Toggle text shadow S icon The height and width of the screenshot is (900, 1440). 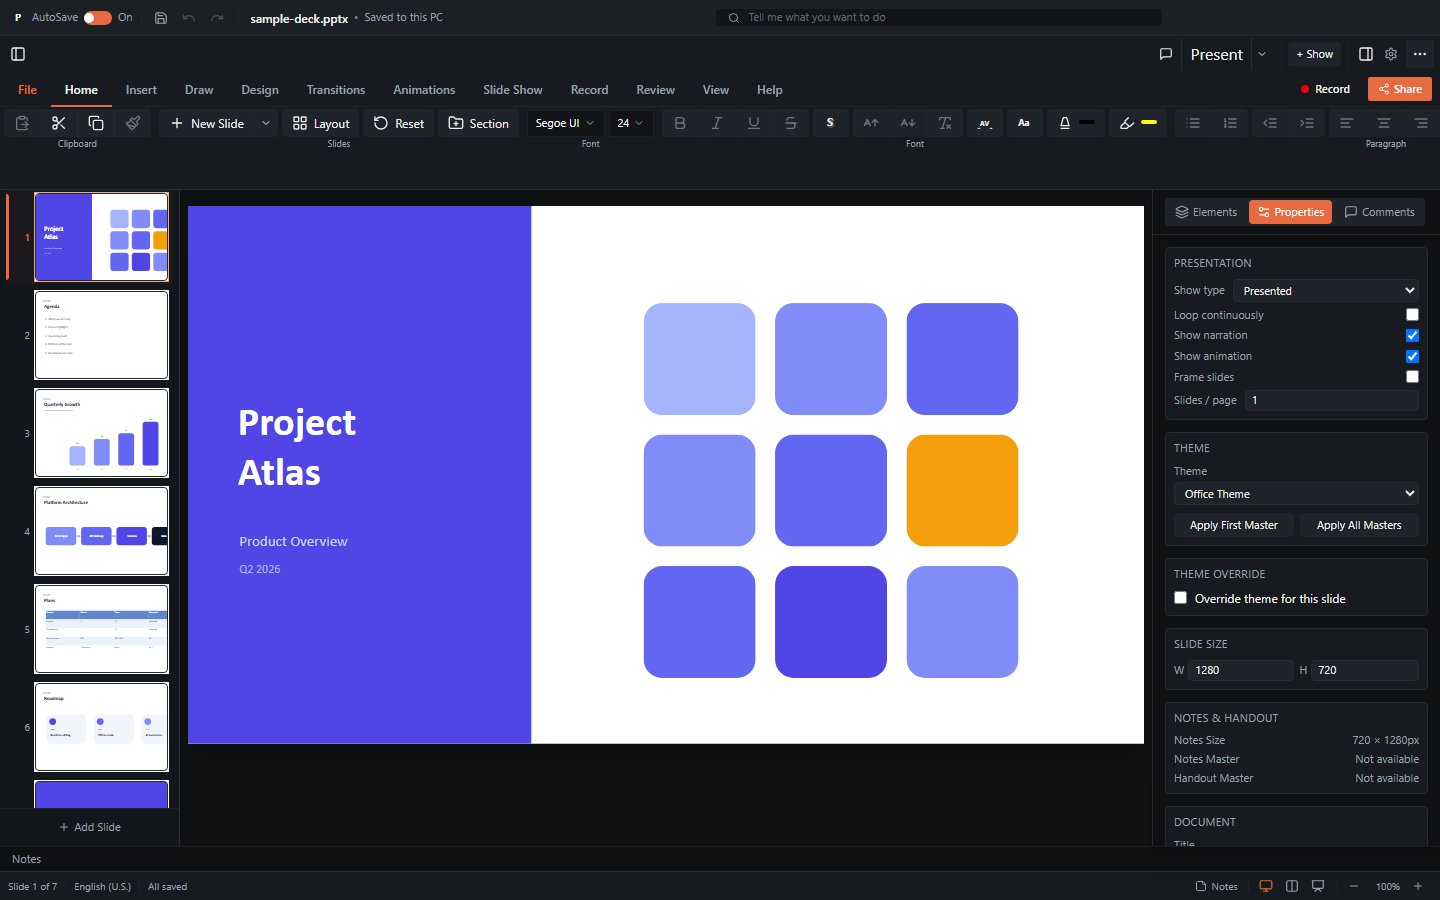click(830, 123)
